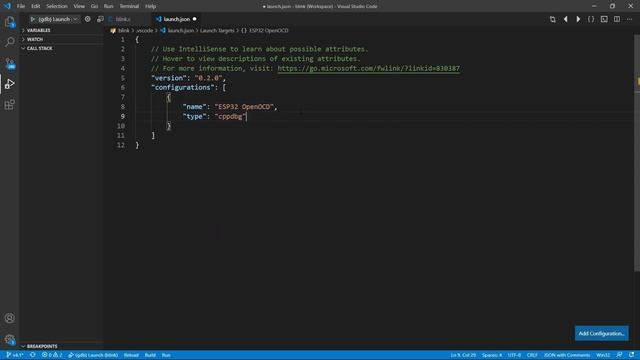
Task: Click the feedback icon in status bar
Action: 619,355
